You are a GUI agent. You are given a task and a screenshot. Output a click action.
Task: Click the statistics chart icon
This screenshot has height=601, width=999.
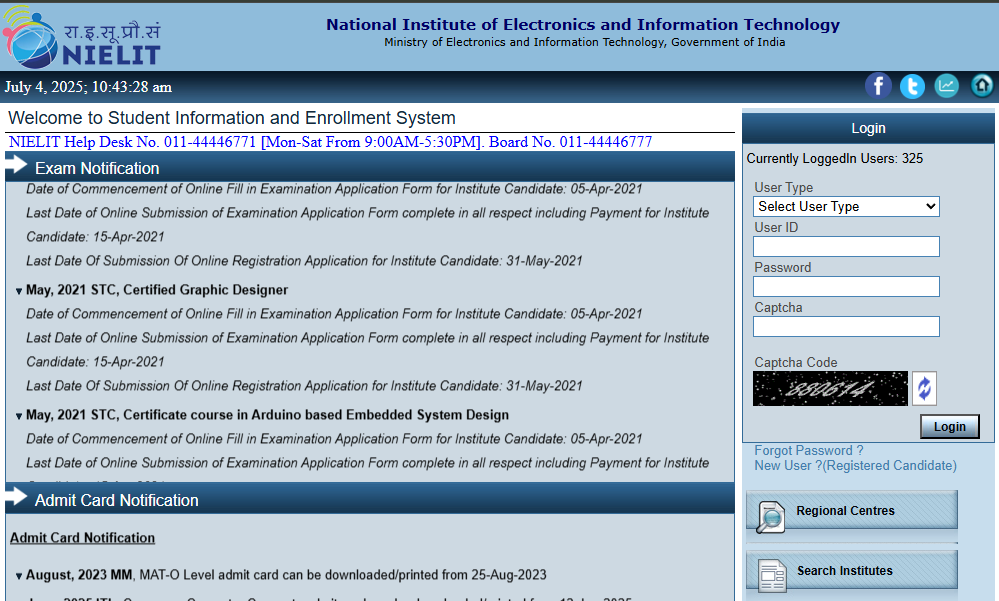click(947, 85)
